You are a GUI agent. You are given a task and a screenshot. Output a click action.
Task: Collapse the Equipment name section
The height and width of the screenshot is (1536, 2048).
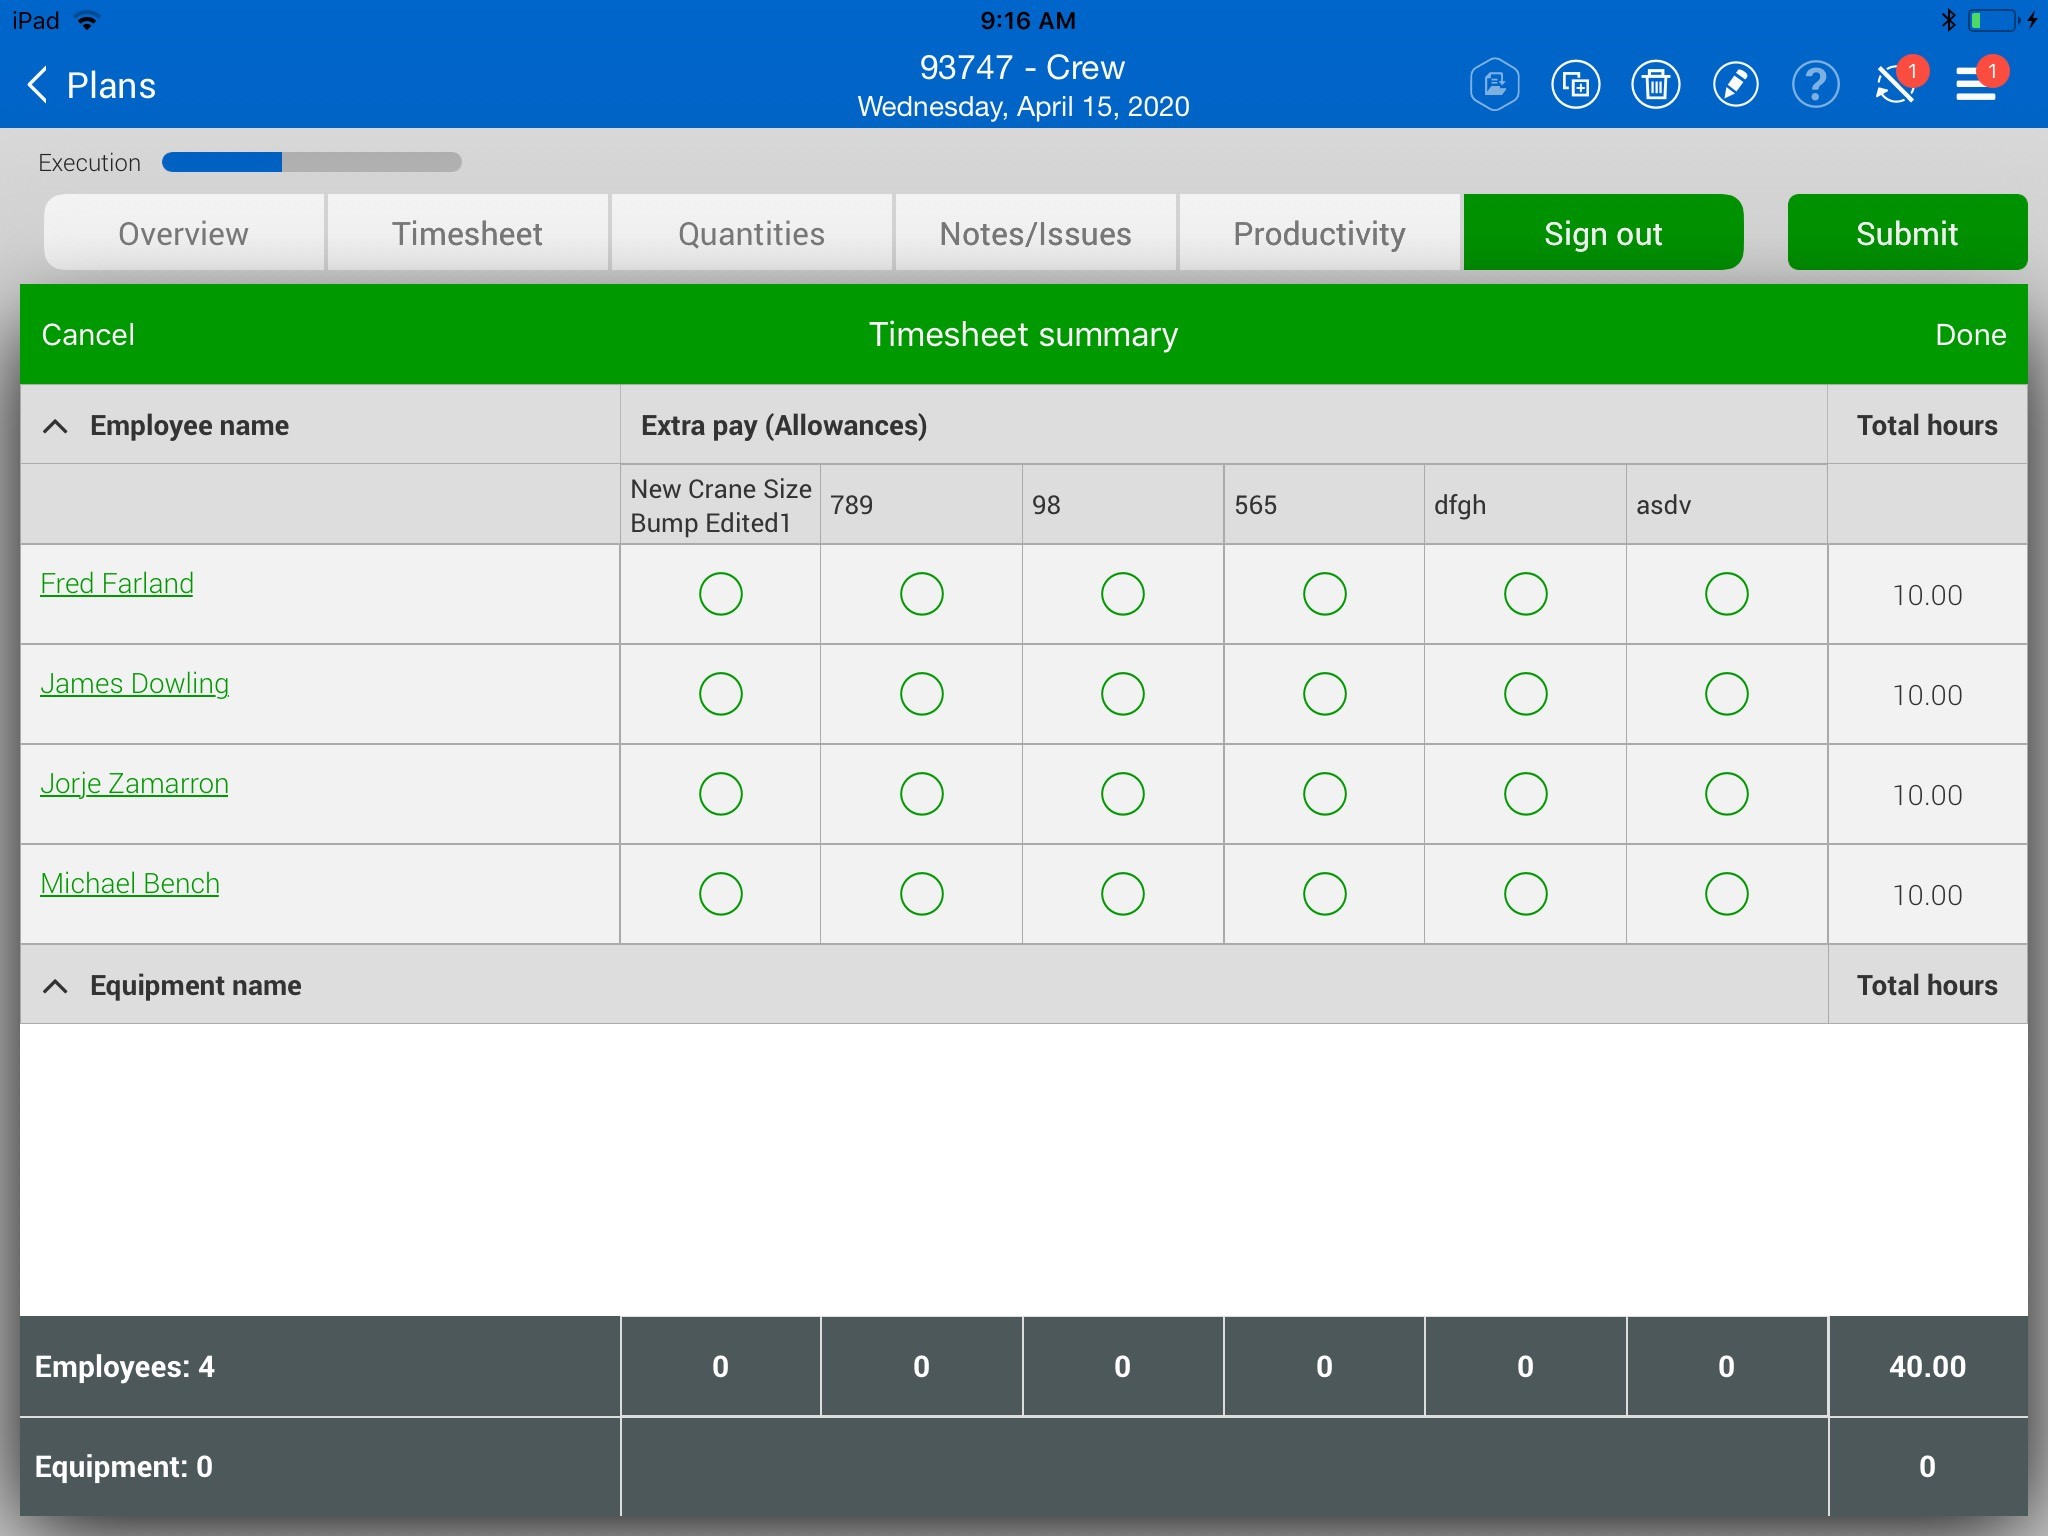pos(56,986)
